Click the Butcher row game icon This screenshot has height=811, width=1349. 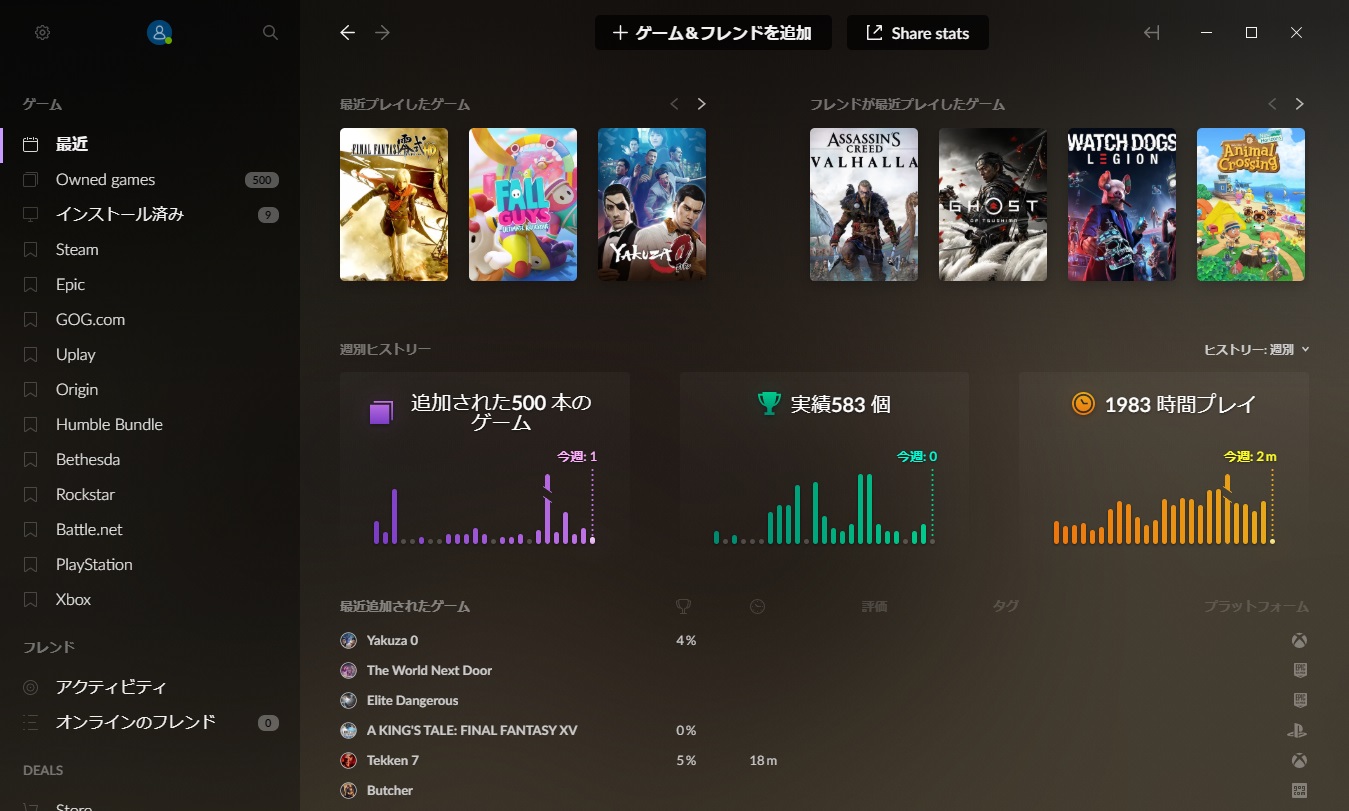coord(348,790)
